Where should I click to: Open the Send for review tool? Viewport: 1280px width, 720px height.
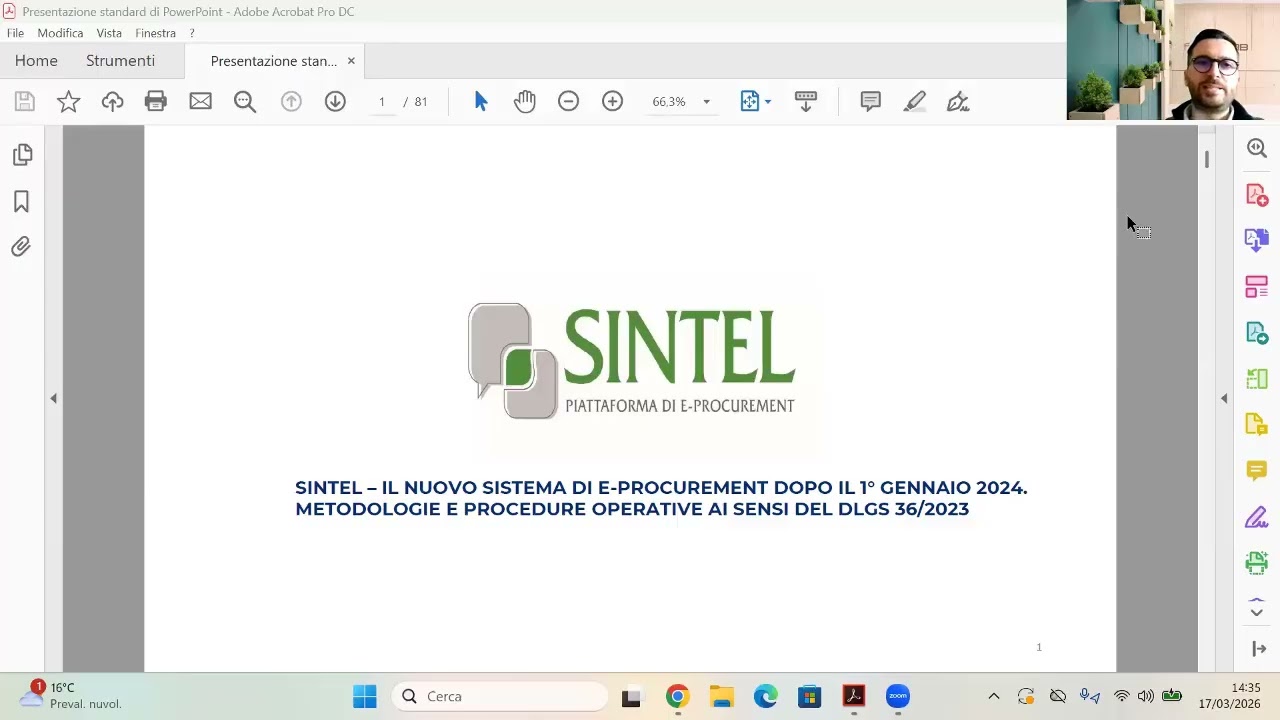[1257, 333]
